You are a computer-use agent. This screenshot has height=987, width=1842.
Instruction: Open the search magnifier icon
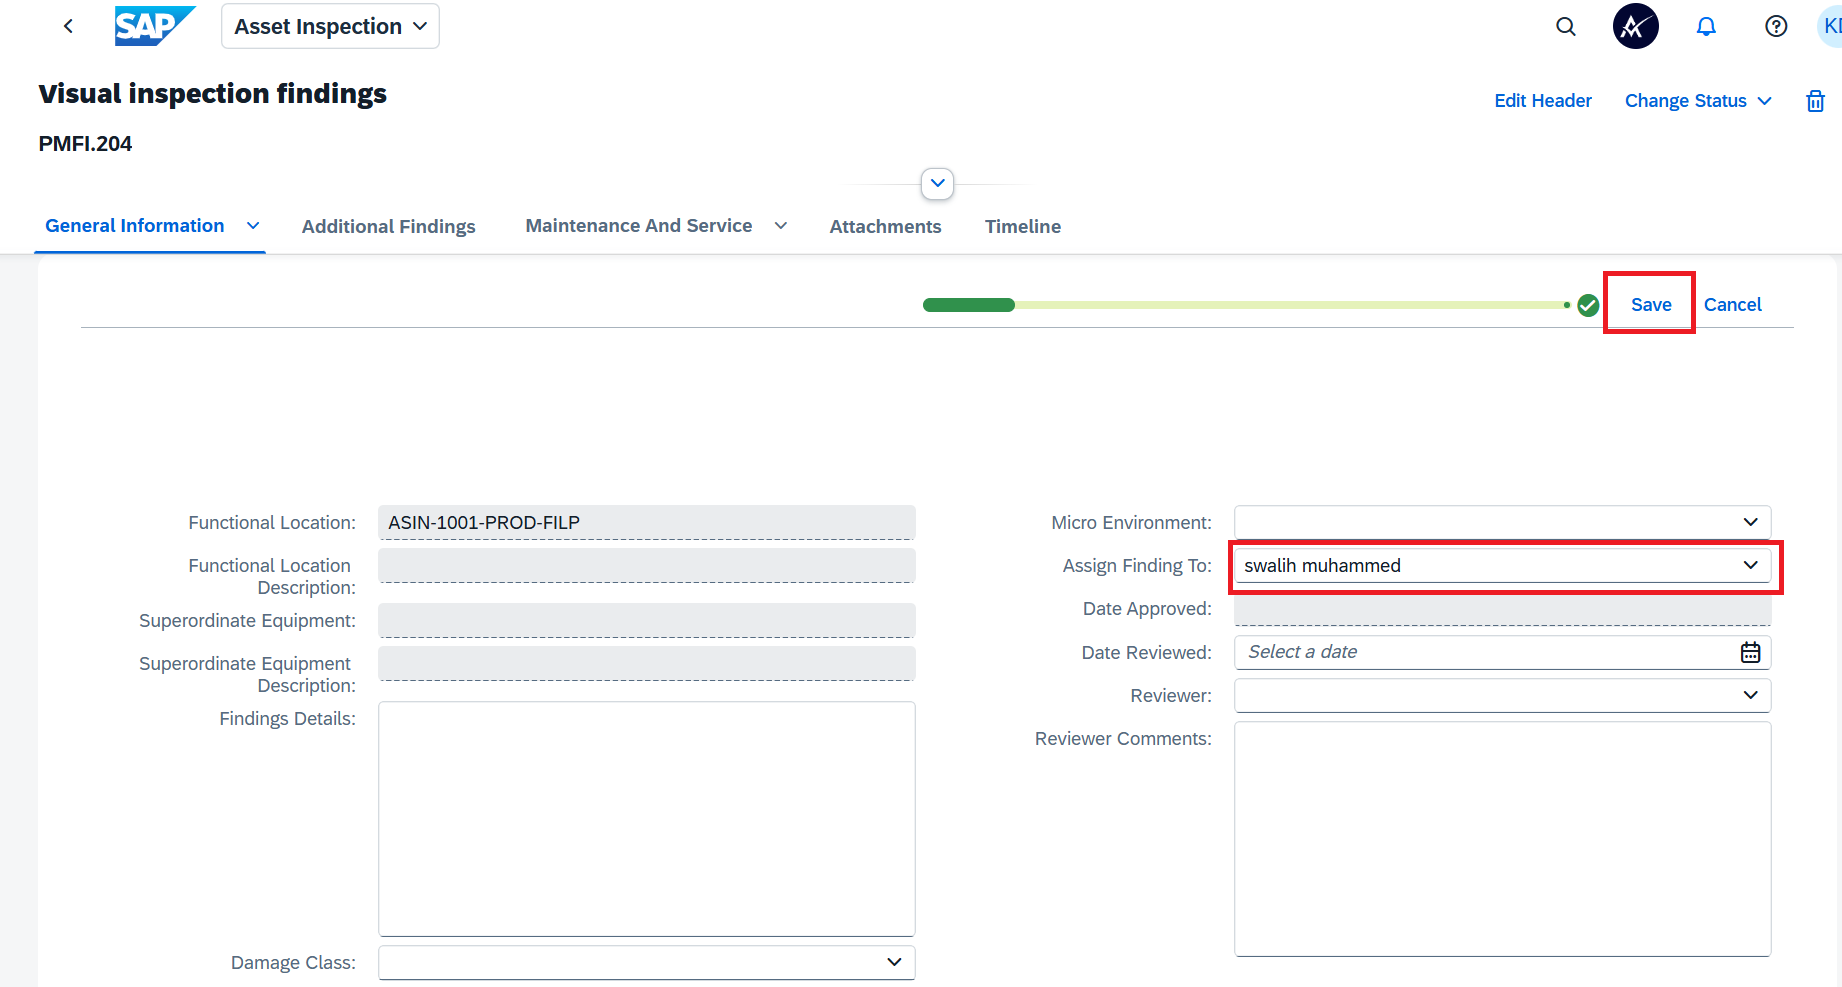(x=1566, y=27)
